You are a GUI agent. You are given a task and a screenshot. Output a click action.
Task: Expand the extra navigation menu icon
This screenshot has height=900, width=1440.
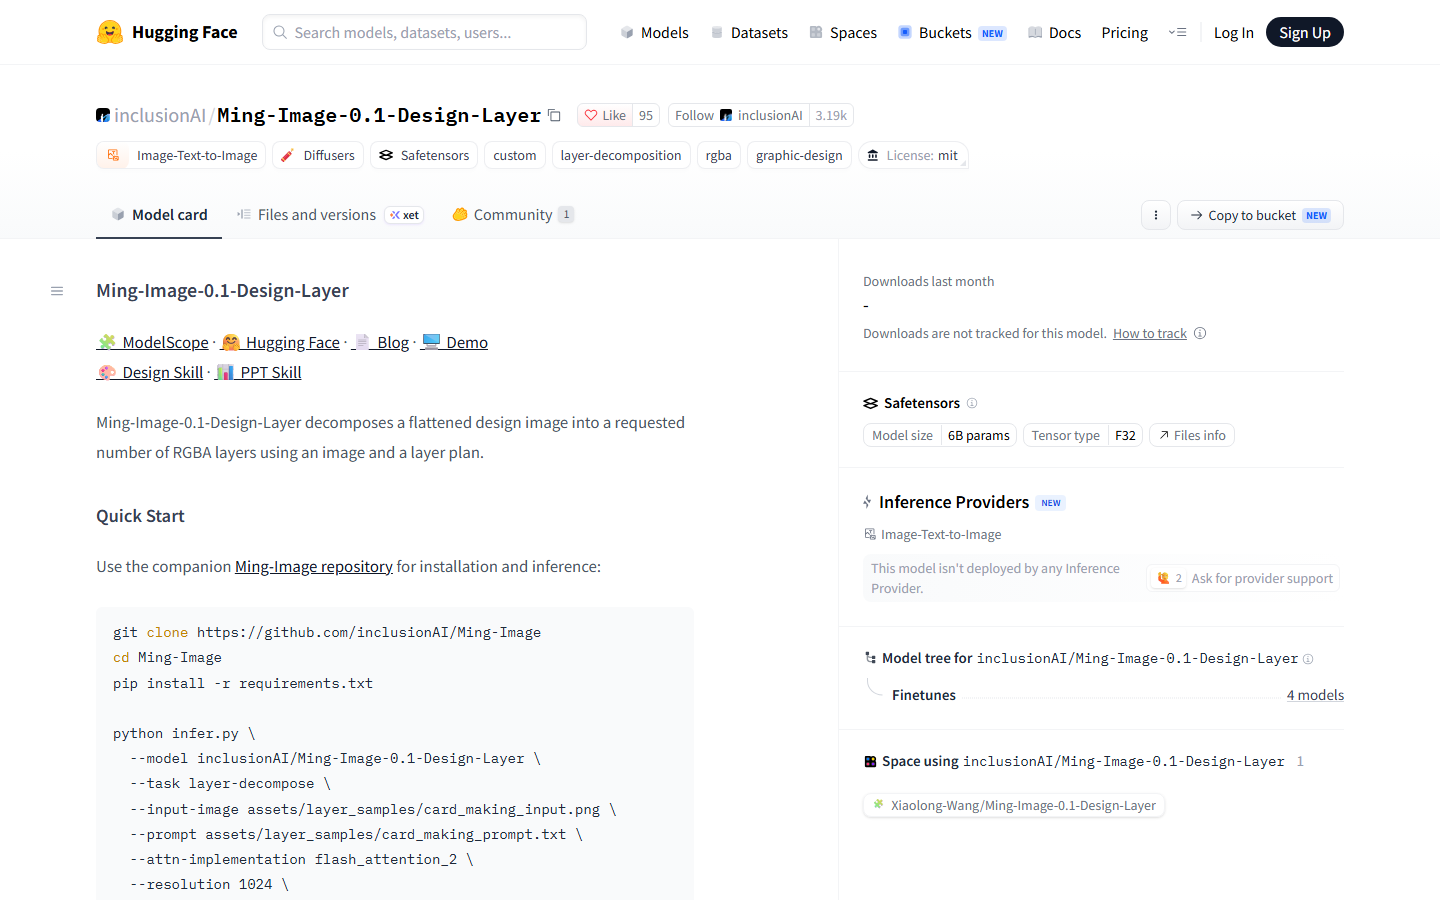(1177, 32)
